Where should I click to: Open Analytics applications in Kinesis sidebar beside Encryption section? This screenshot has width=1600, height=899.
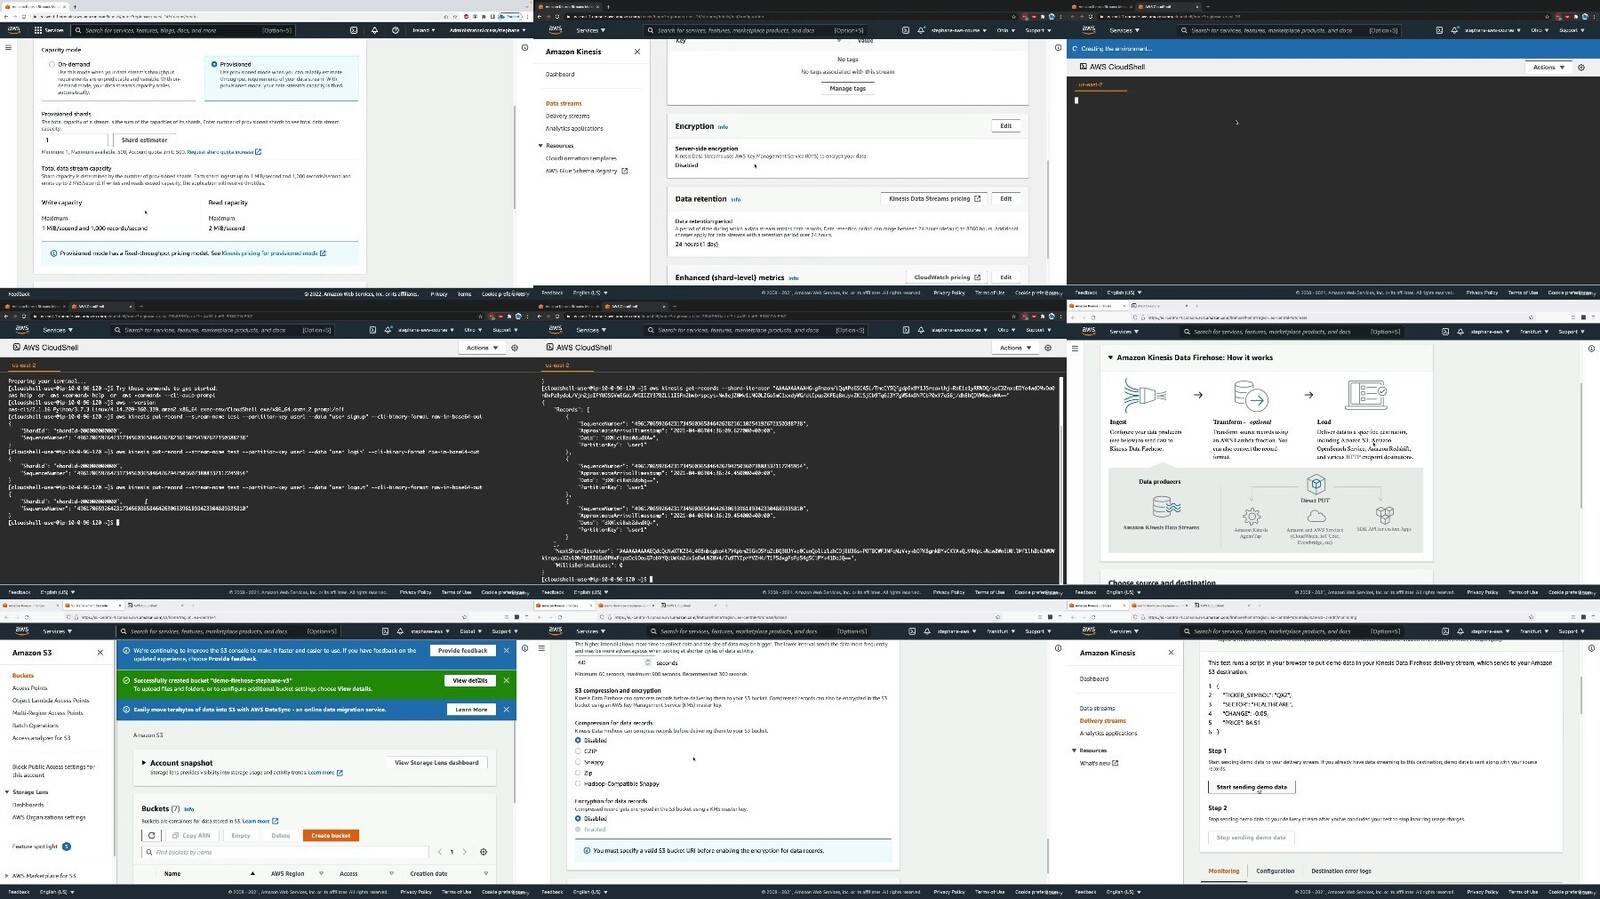pos(574,128)
